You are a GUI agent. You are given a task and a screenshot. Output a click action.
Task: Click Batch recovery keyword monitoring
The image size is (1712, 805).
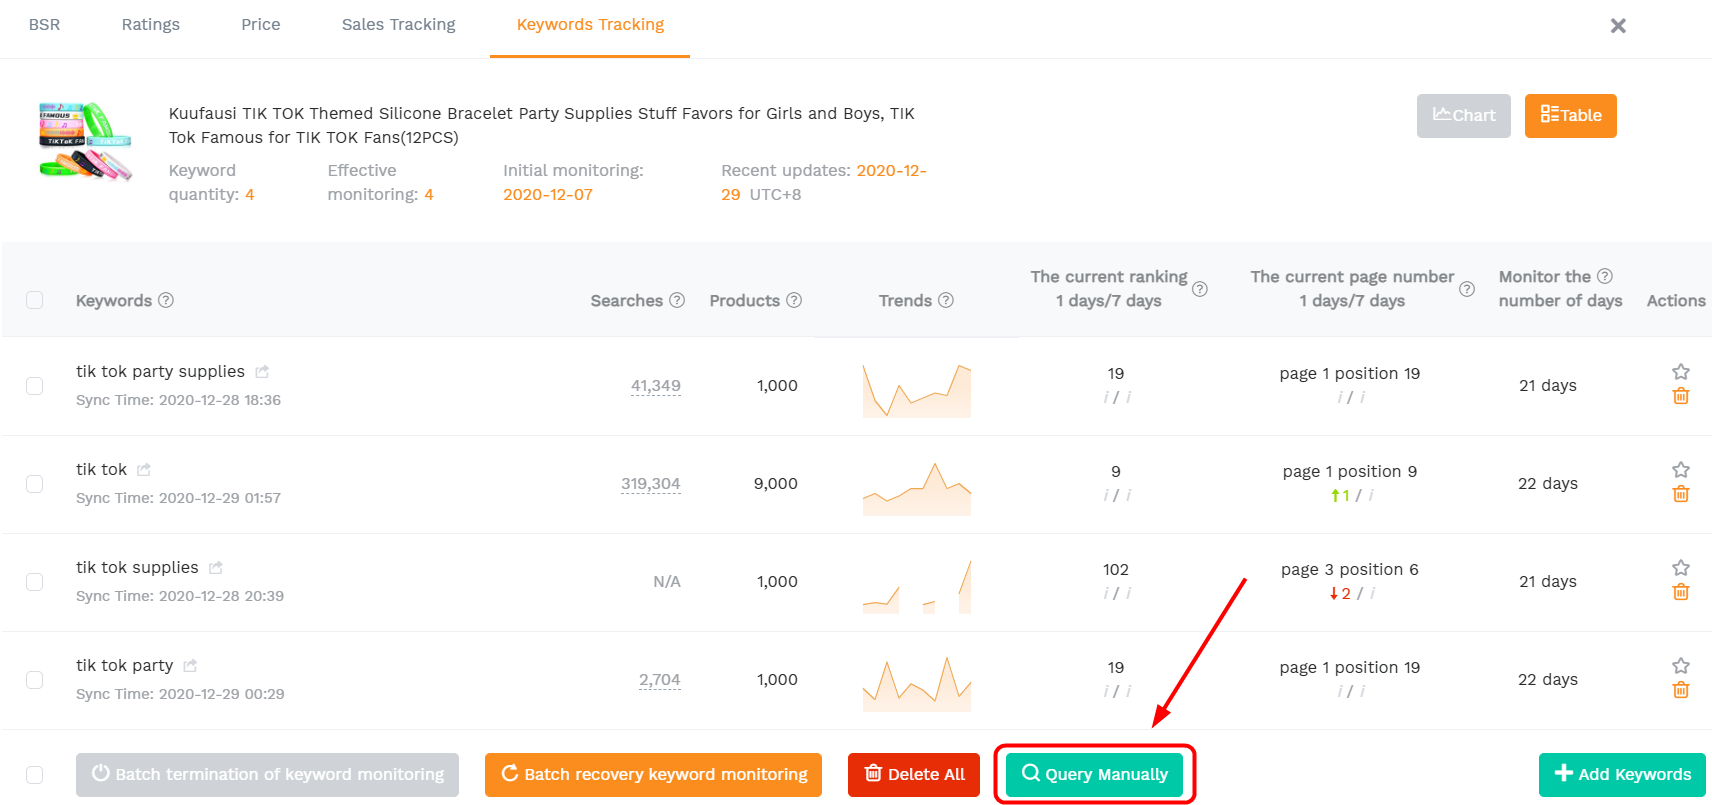[653, 775]
